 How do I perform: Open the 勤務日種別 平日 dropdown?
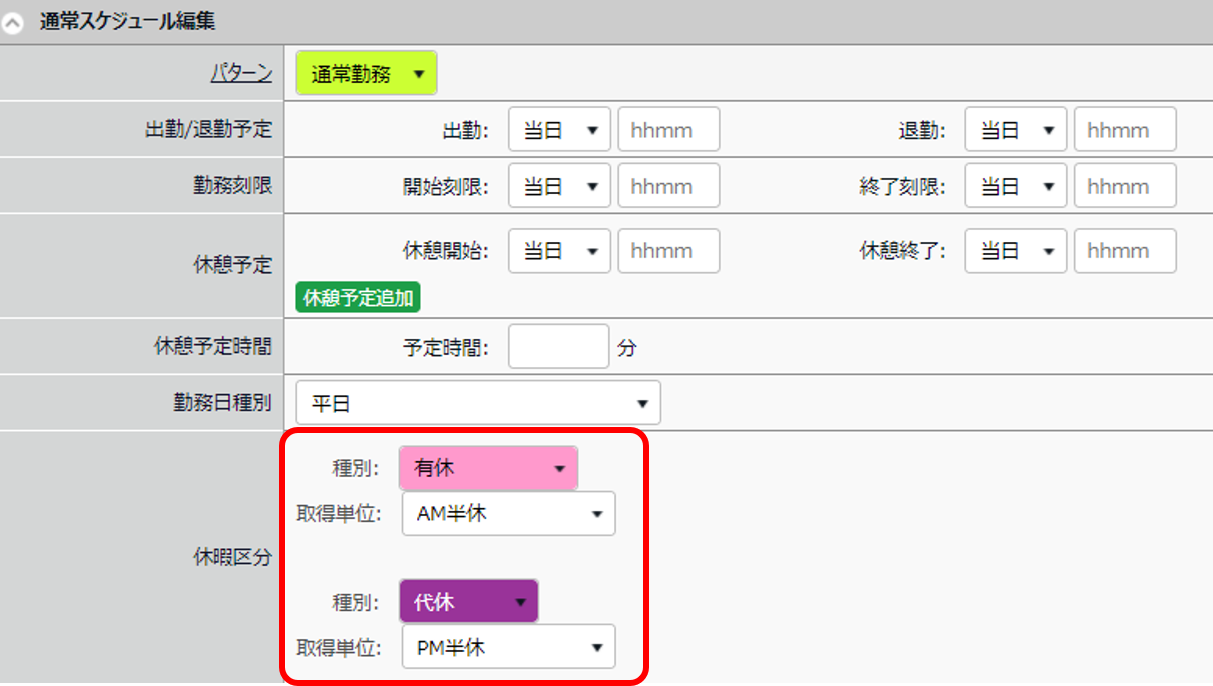tap(478, 404)
